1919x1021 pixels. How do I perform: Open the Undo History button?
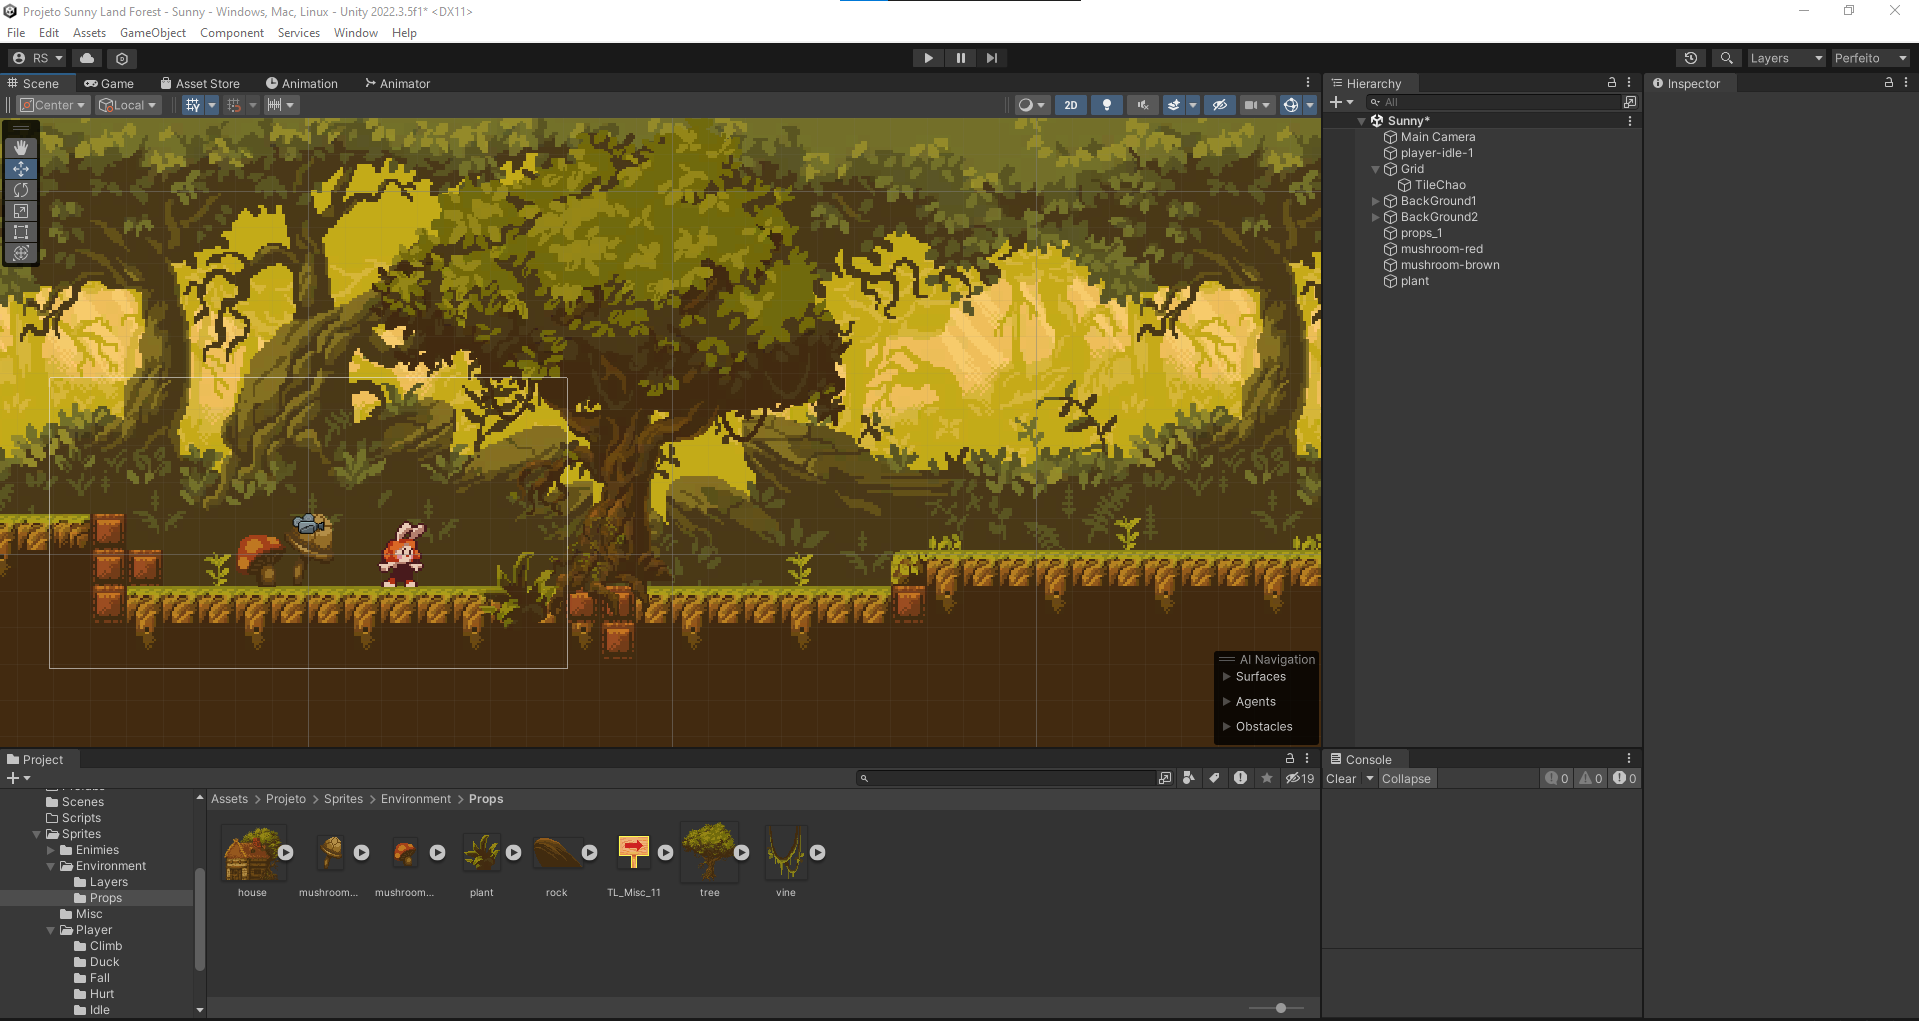[x=1690, y=58]
